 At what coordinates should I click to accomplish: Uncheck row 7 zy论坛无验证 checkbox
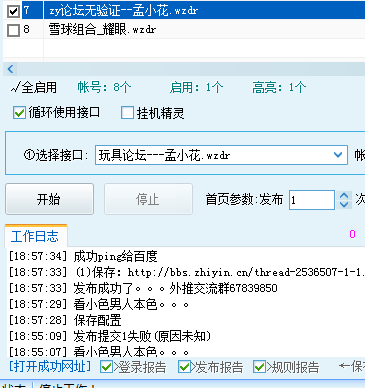click(13, 11)
